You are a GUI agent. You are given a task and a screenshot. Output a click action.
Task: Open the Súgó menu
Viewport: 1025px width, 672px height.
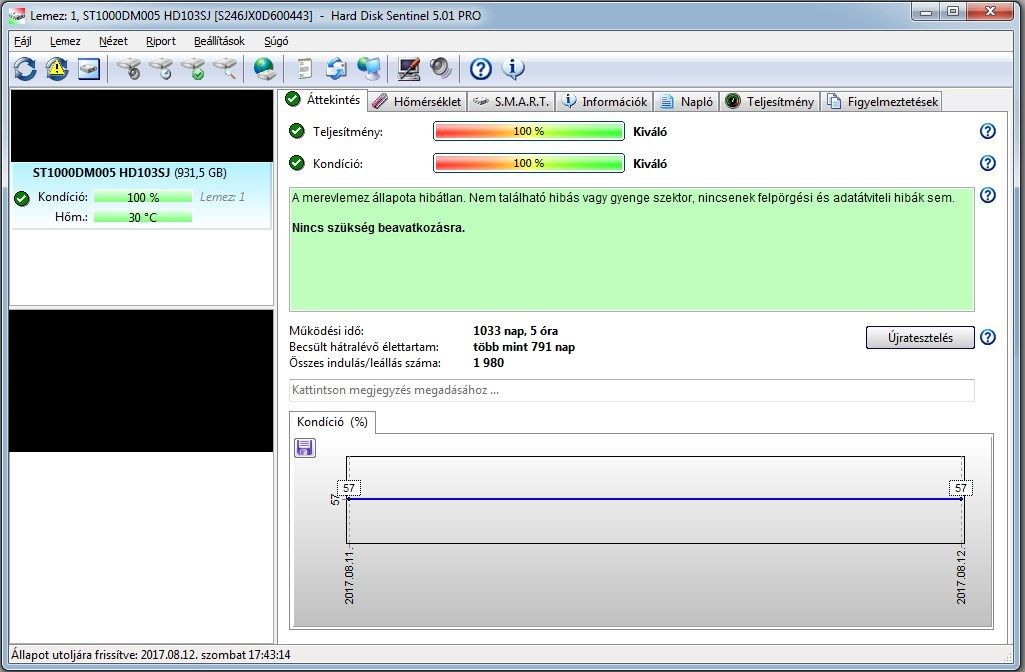pos(276,41)
